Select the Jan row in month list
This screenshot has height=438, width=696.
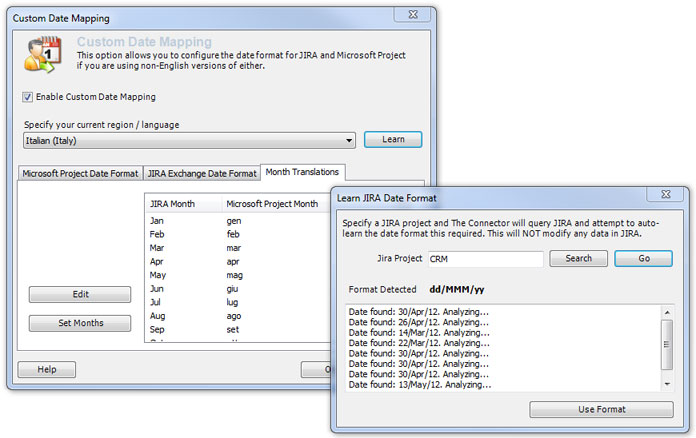[x=237, y=221]
